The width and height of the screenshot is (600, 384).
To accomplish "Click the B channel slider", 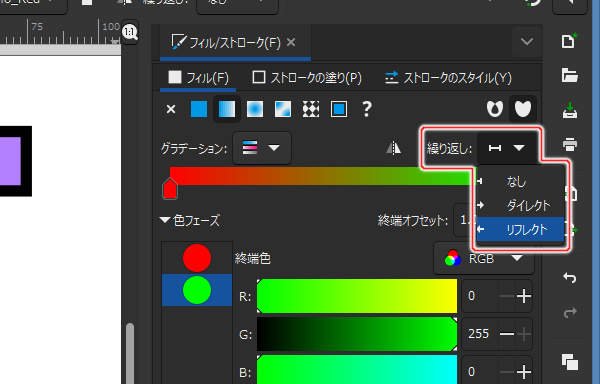I will tap(357, 369).
